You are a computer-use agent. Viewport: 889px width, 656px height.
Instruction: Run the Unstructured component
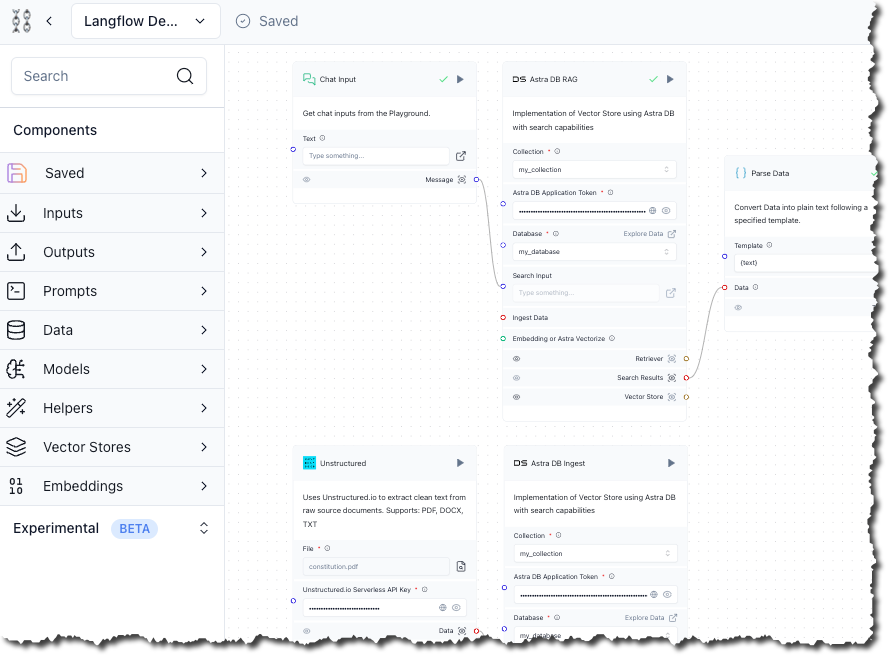(x=459, y=463)
